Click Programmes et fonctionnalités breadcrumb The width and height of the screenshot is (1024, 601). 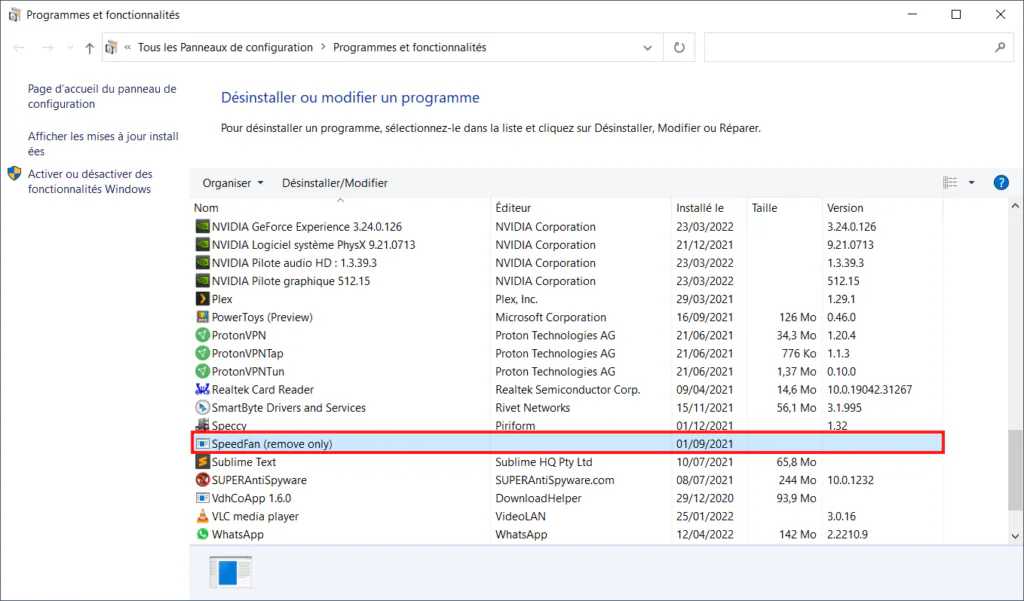tap(409, 47)
